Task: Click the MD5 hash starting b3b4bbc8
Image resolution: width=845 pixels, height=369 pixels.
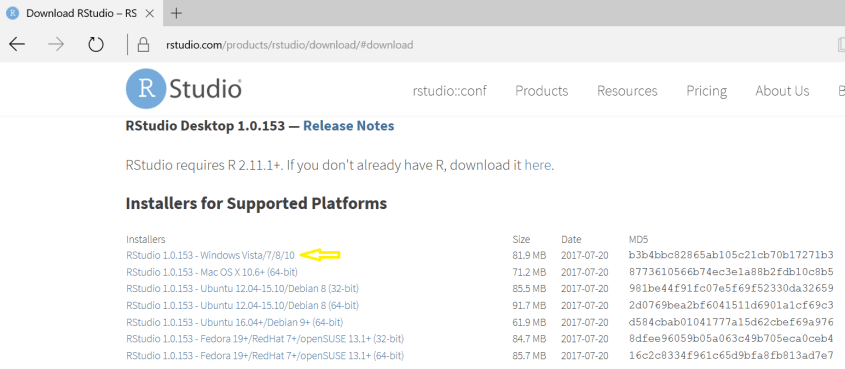Action: point(732,255)
